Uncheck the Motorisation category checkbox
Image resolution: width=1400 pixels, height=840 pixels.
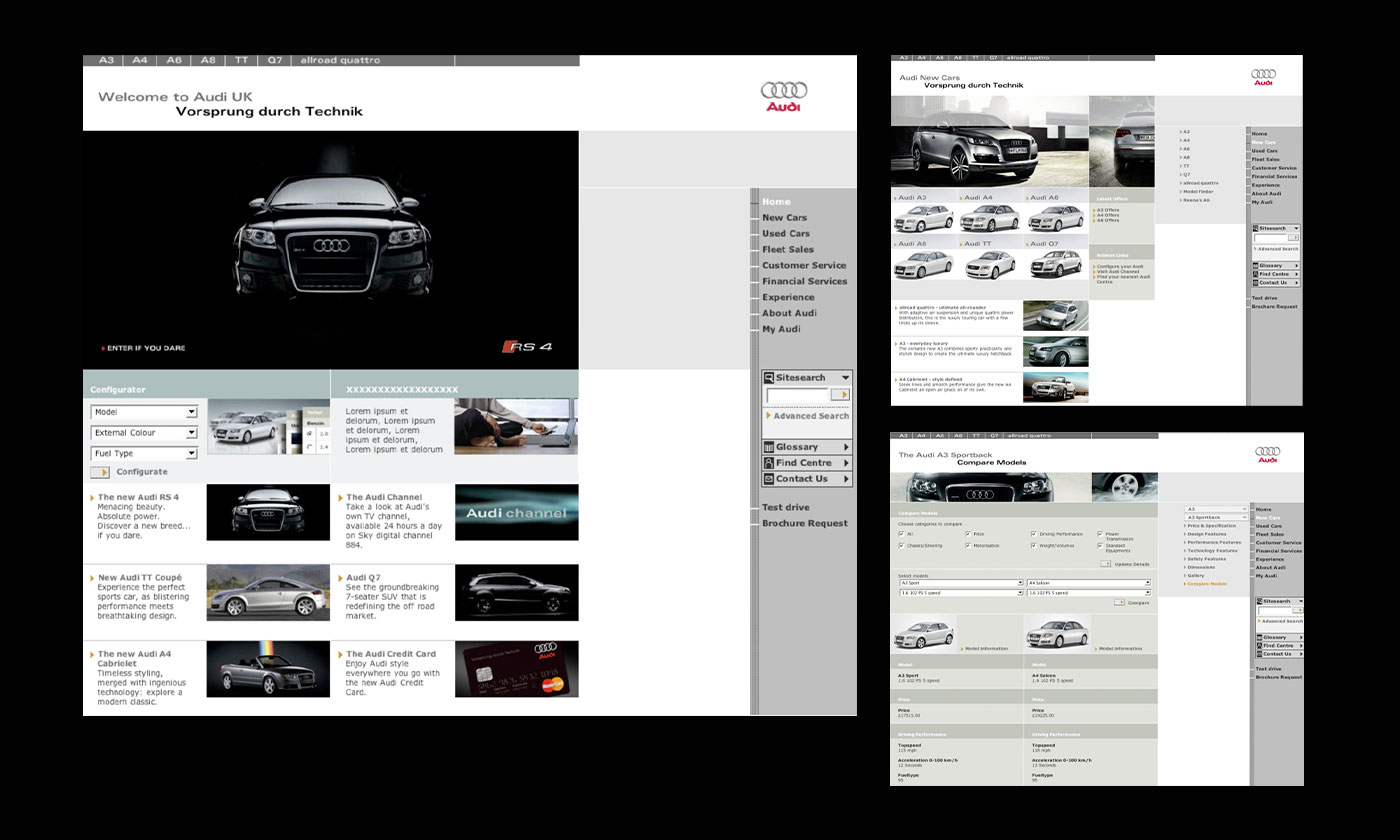(x=968, y=546)
